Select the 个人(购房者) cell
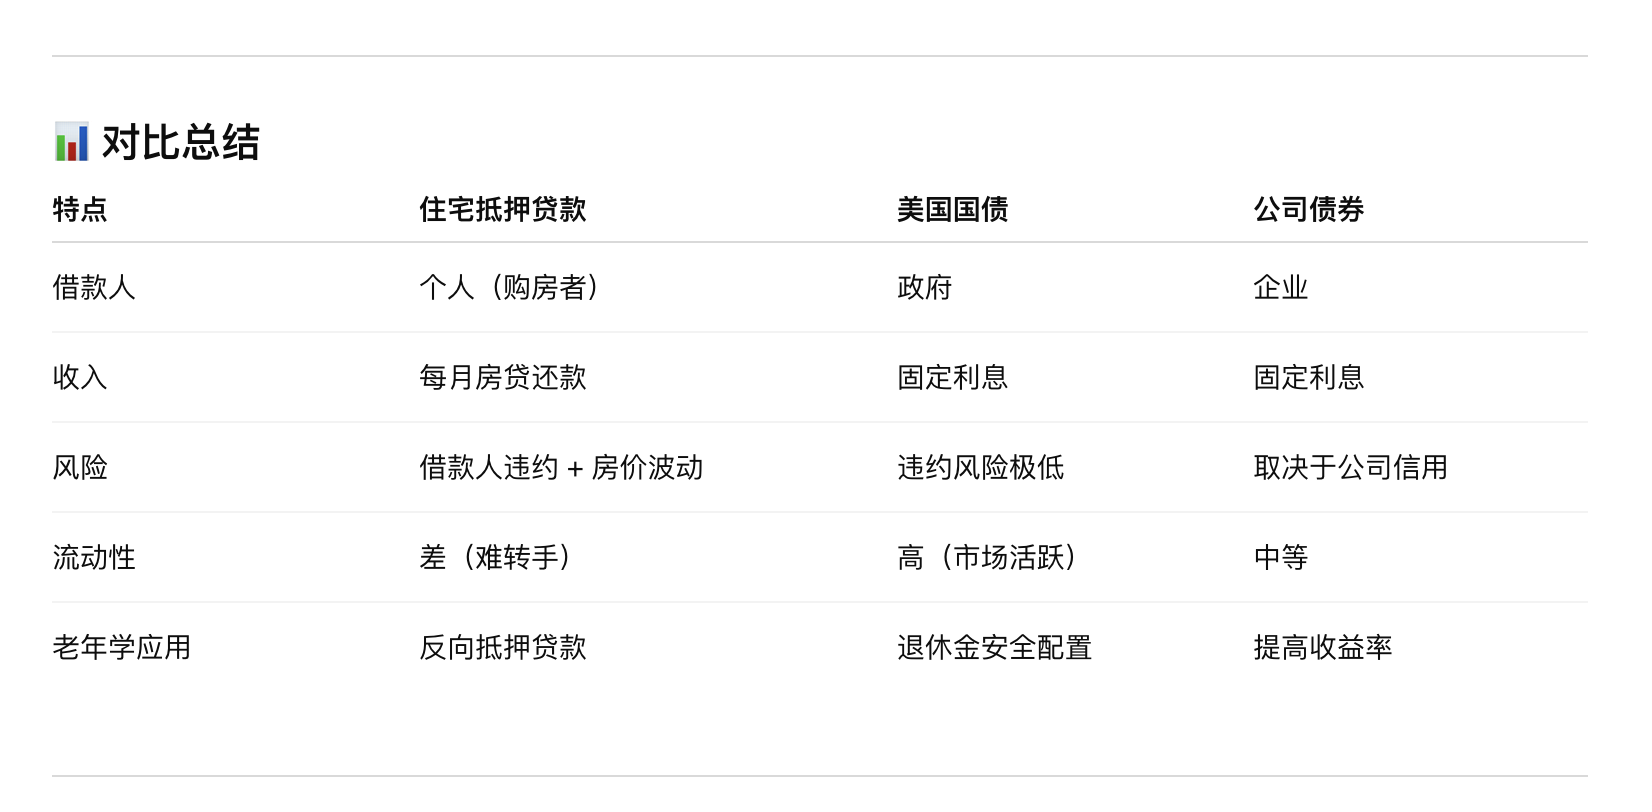 point(509,287)
